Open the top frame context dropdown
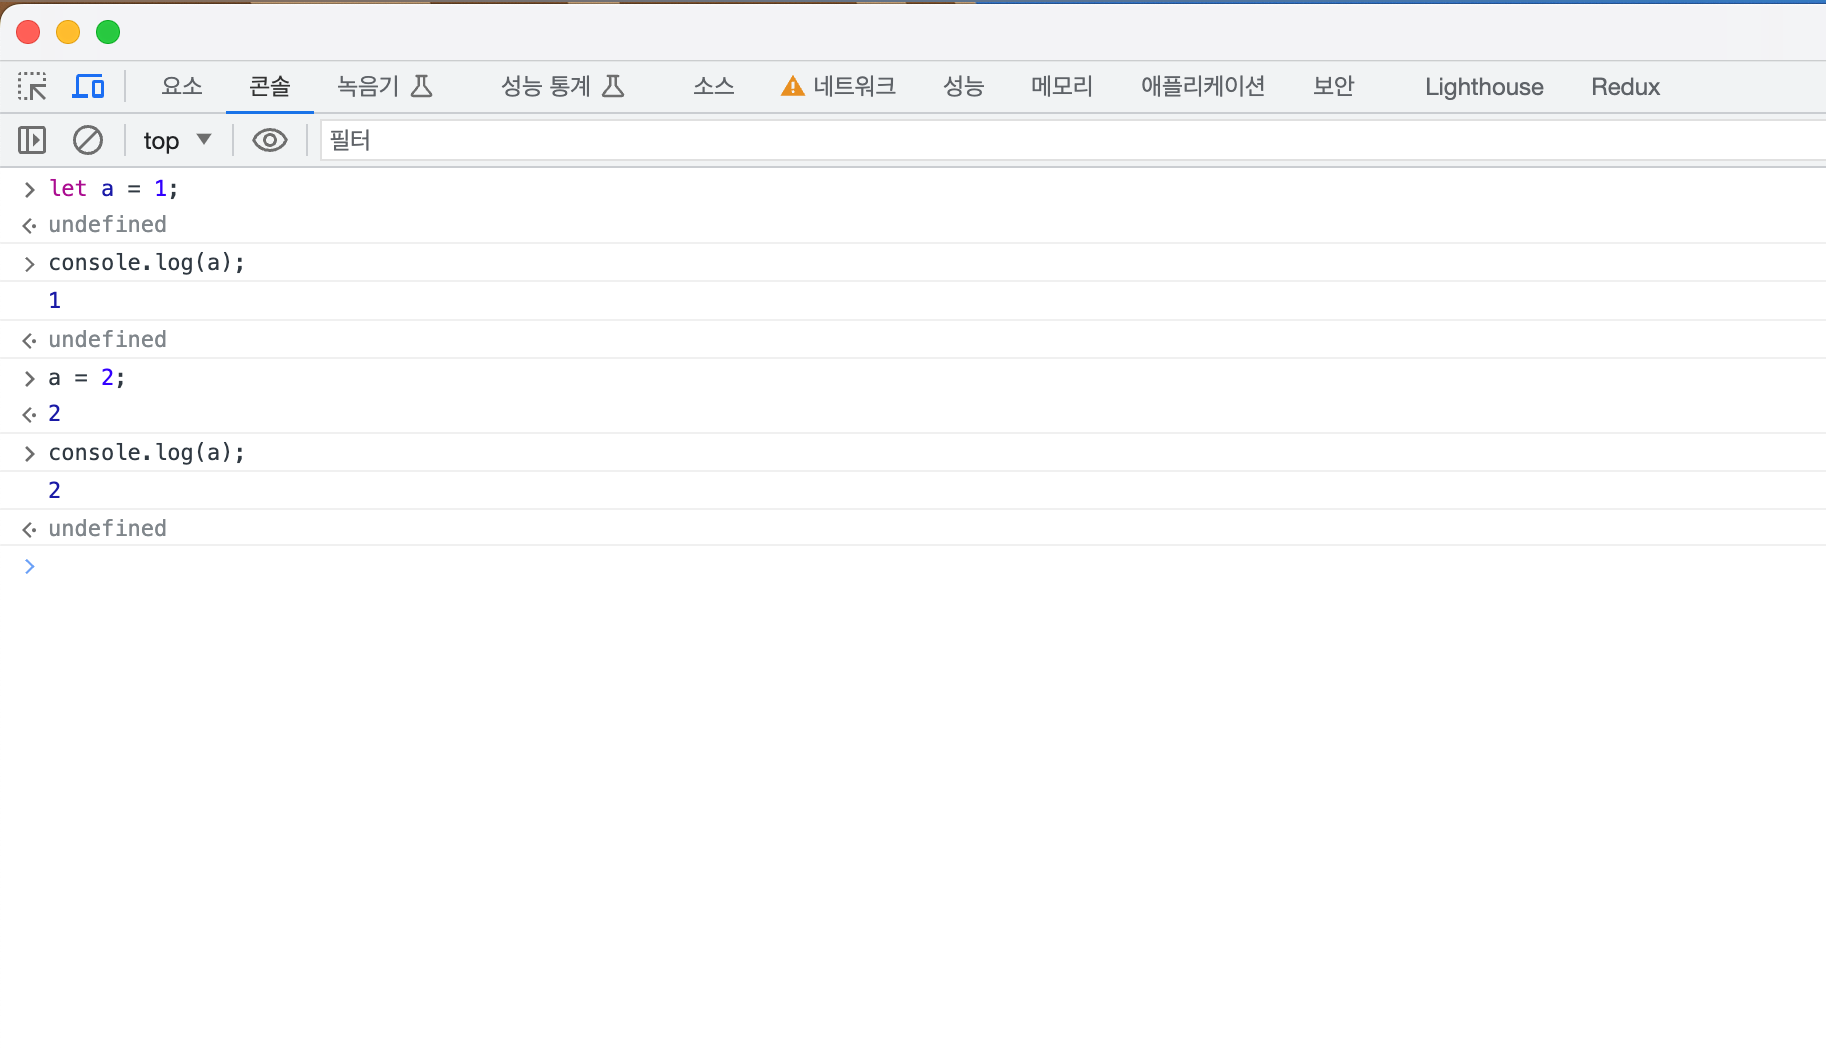Viewport: 1826px width, 1054px height. (x=177, y=140)
